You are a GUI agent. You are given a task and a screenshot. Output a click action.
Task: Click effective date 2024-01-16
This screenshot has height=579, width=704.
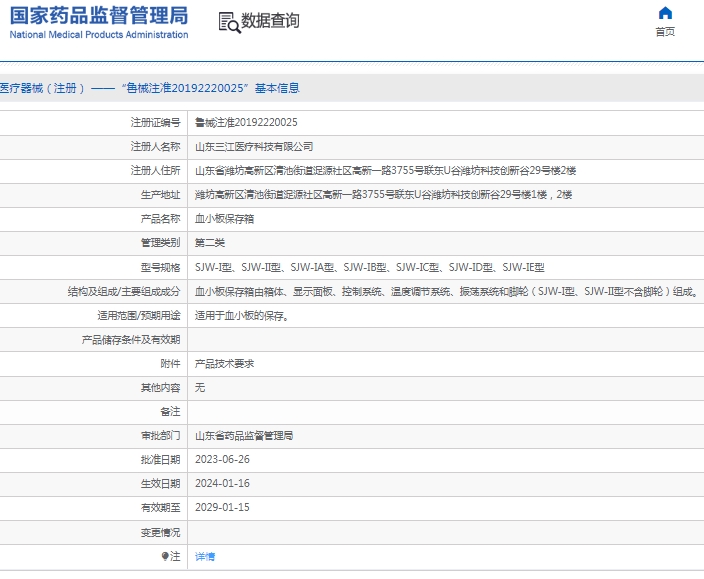pyautogui.click(x=222, y=483)
